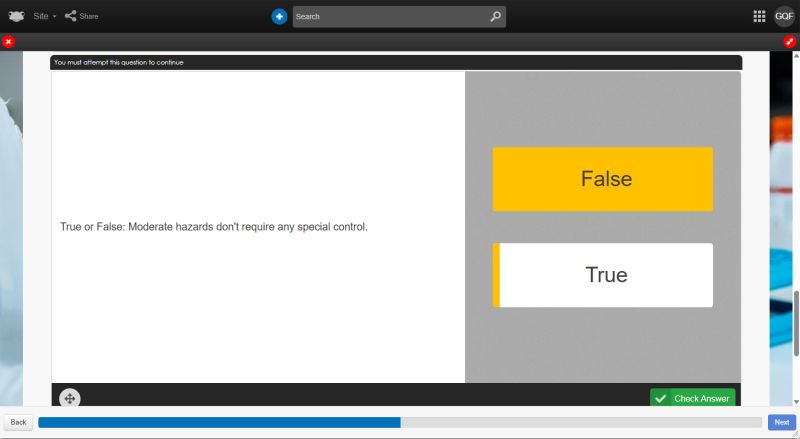Type in the Search field
This screenshot has height=439, width=800.
[x=390, y=17]
